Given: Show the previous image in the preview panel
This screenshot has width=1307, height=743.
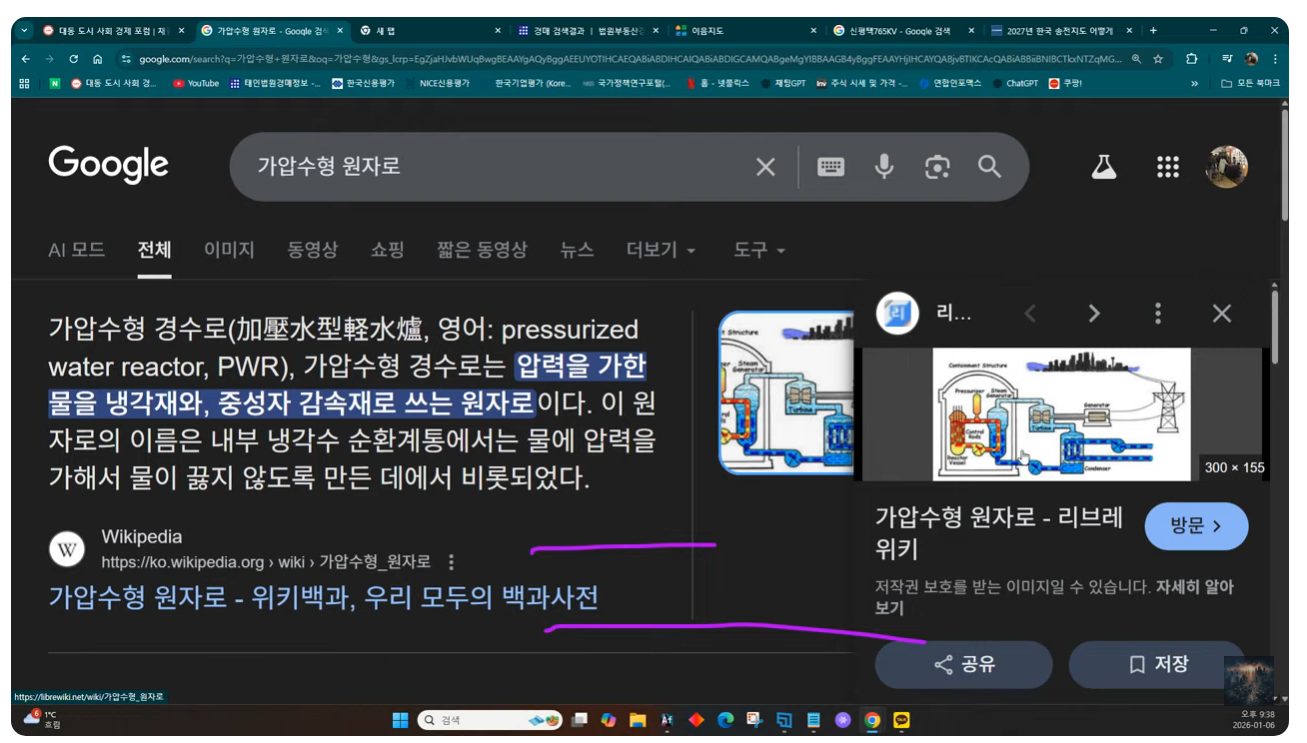Looking at the screenshot, I should coord(1030,314).
